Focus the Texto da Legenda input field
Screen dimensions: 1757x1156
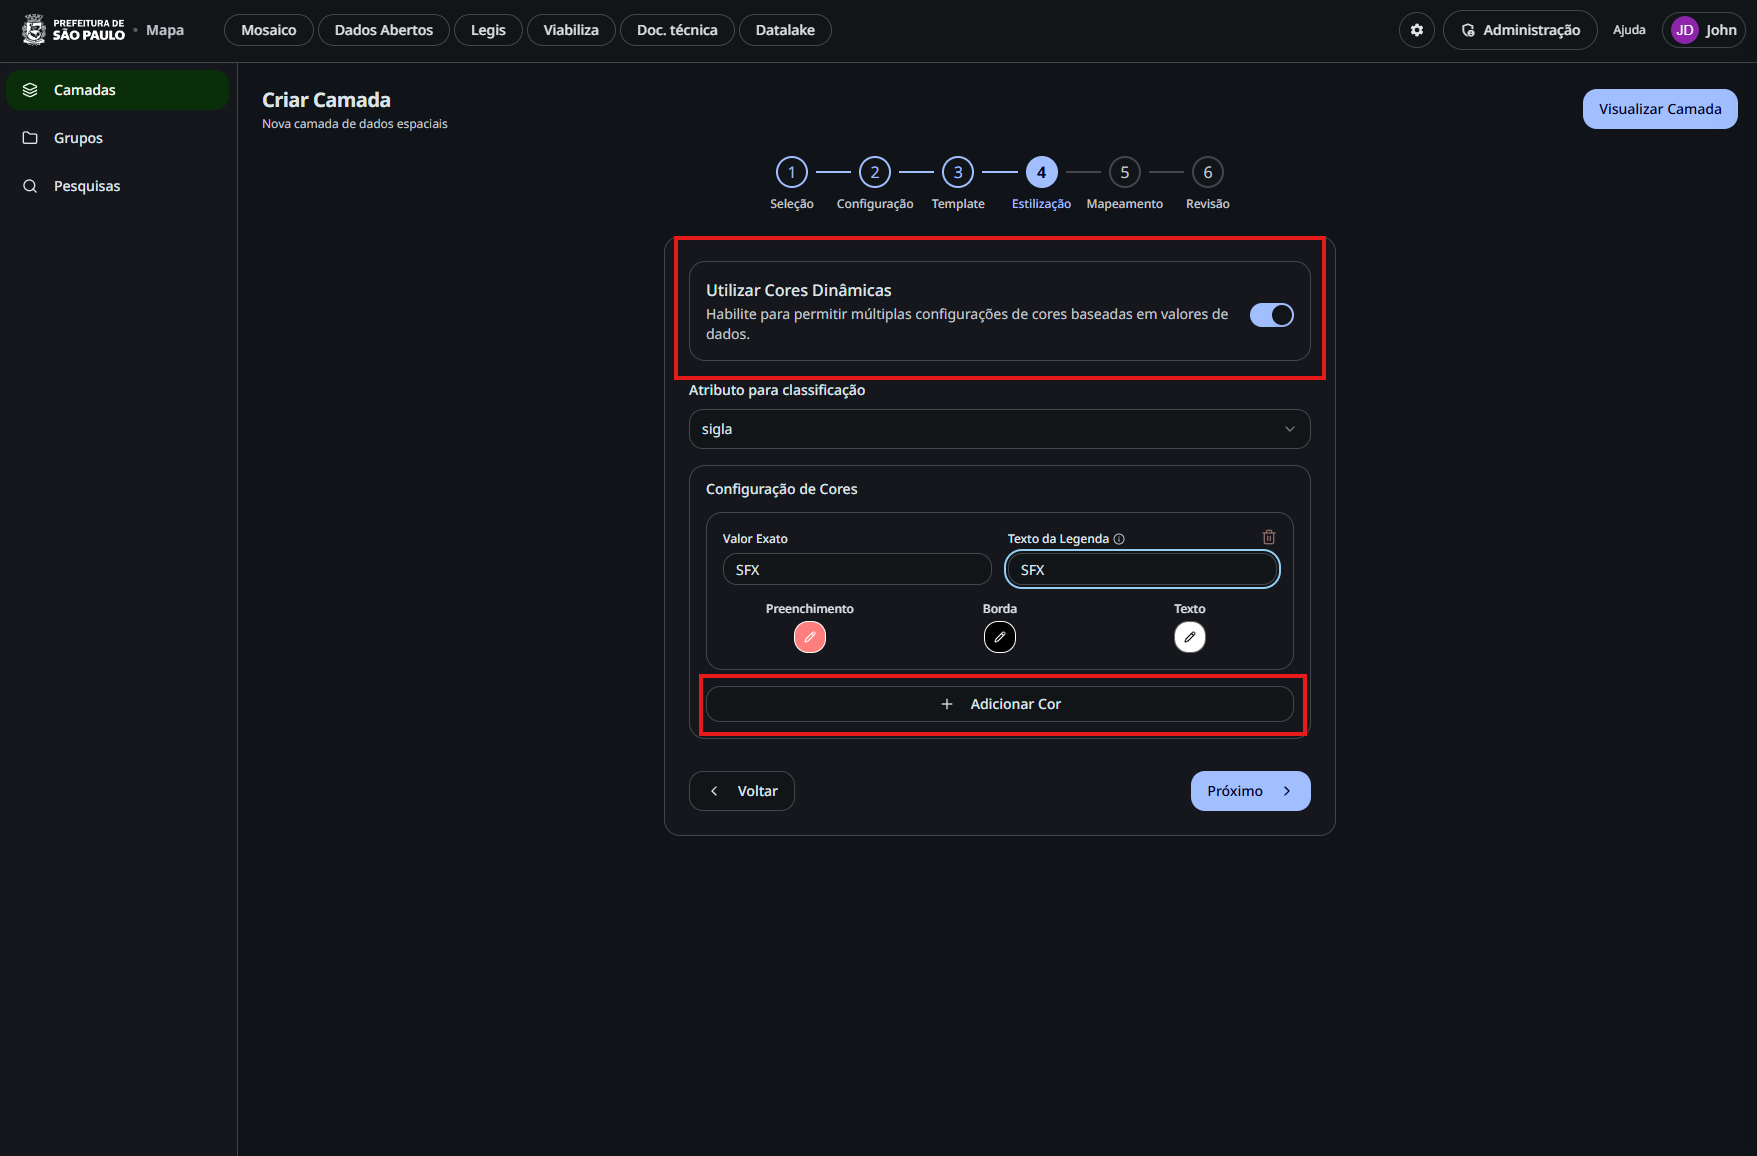(1142, 570)
